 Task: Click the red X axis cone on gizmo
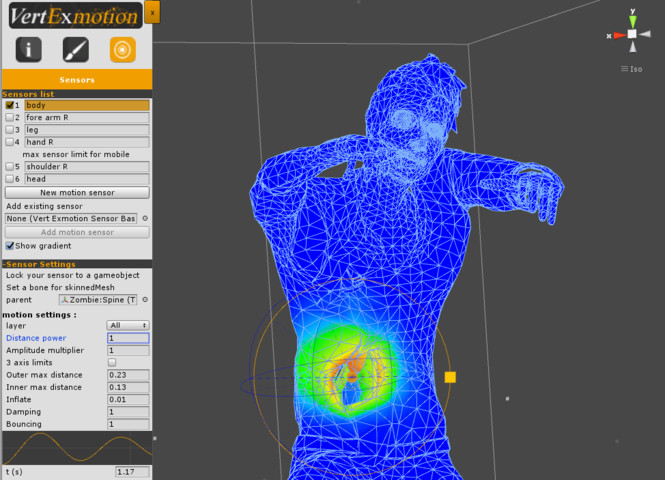point(619,36)
